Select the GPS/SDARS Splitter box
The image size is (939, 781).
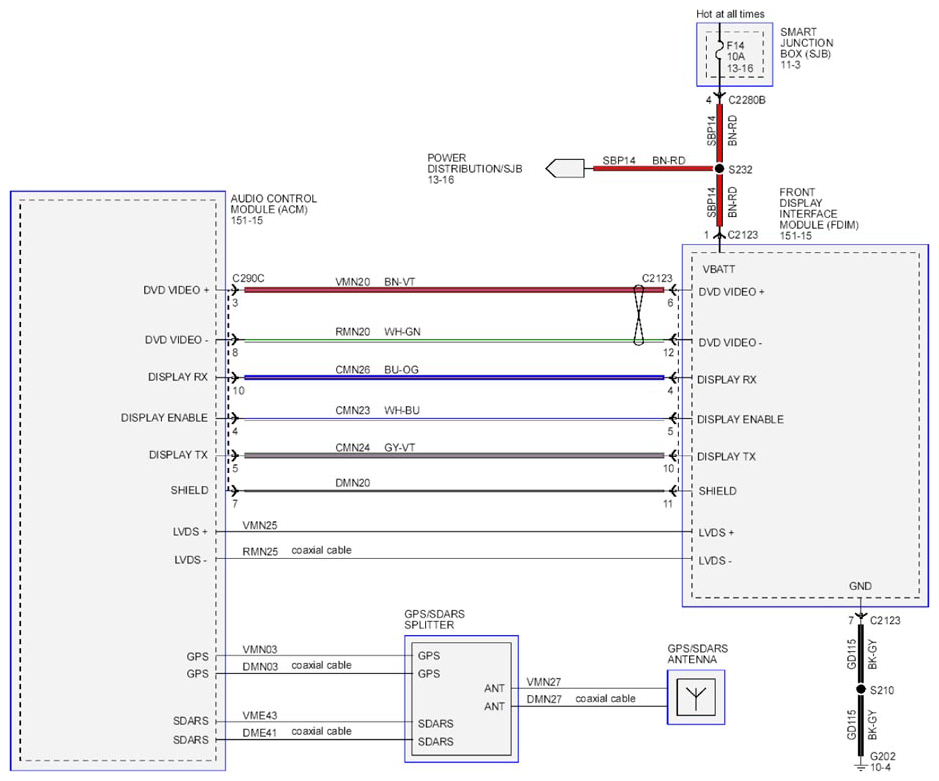coord(461,699)
